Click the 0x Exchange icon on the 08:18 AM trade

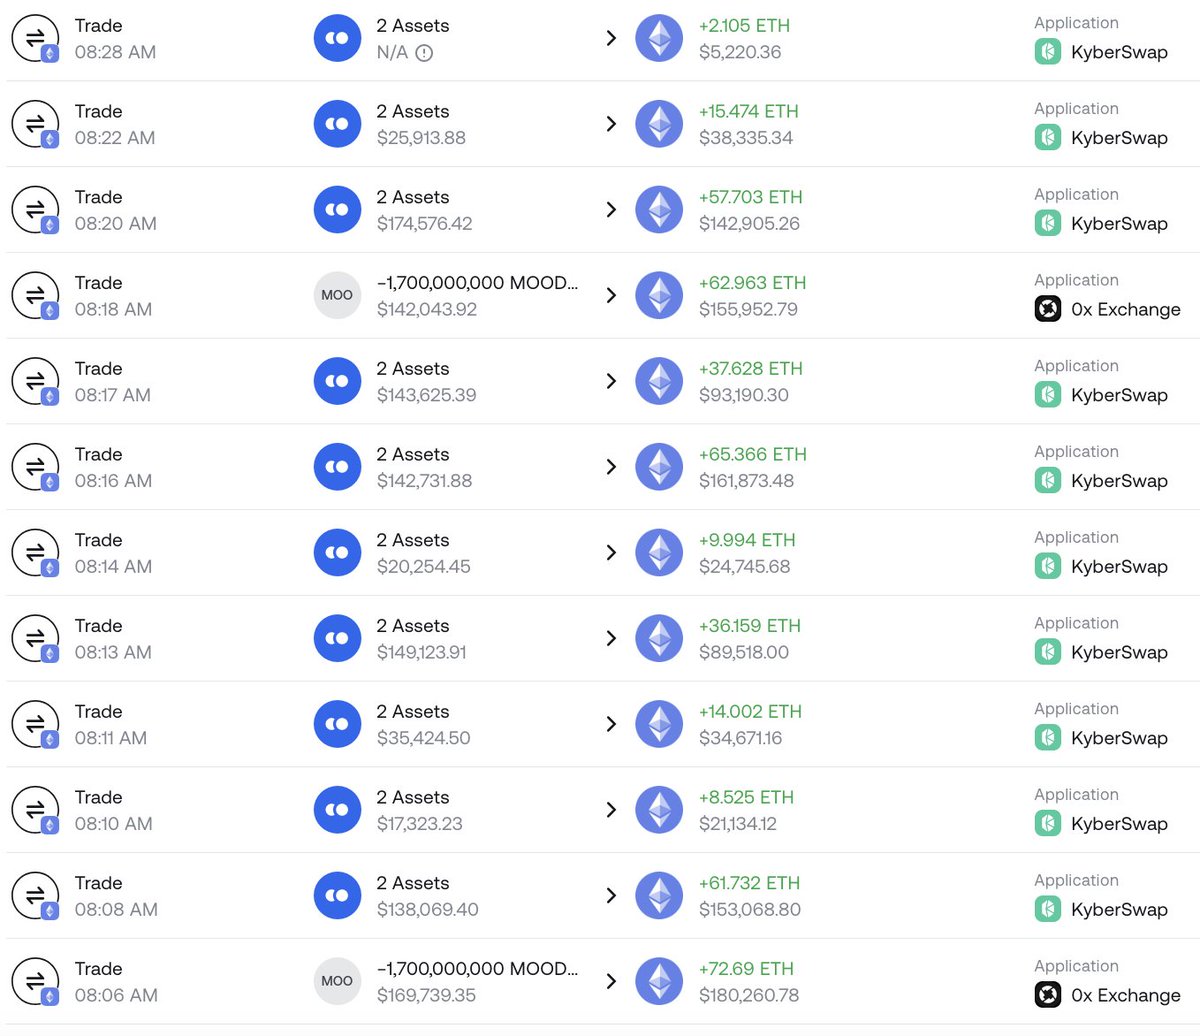coord(1047,310)
